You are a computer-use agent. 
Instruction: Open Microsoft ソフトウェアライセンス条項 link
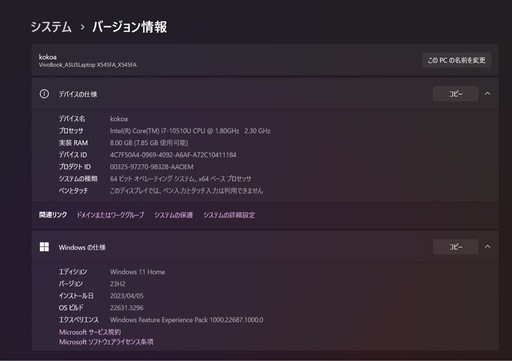click(x=106, y=342)
